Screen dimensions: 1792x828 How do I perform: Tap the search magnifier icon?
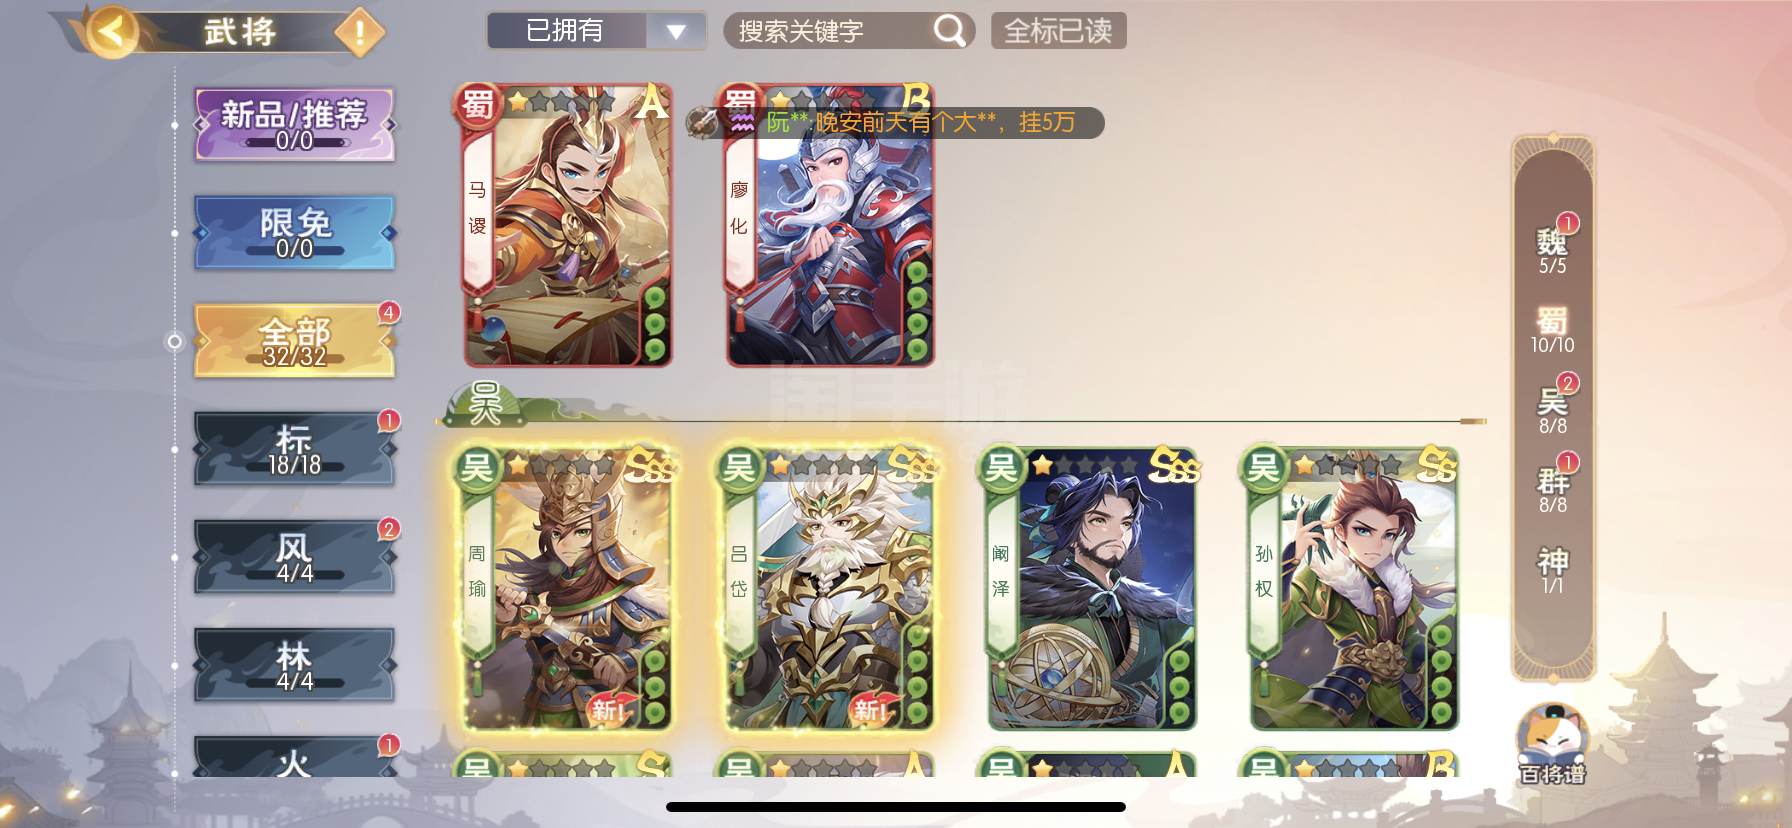[949, 31]
